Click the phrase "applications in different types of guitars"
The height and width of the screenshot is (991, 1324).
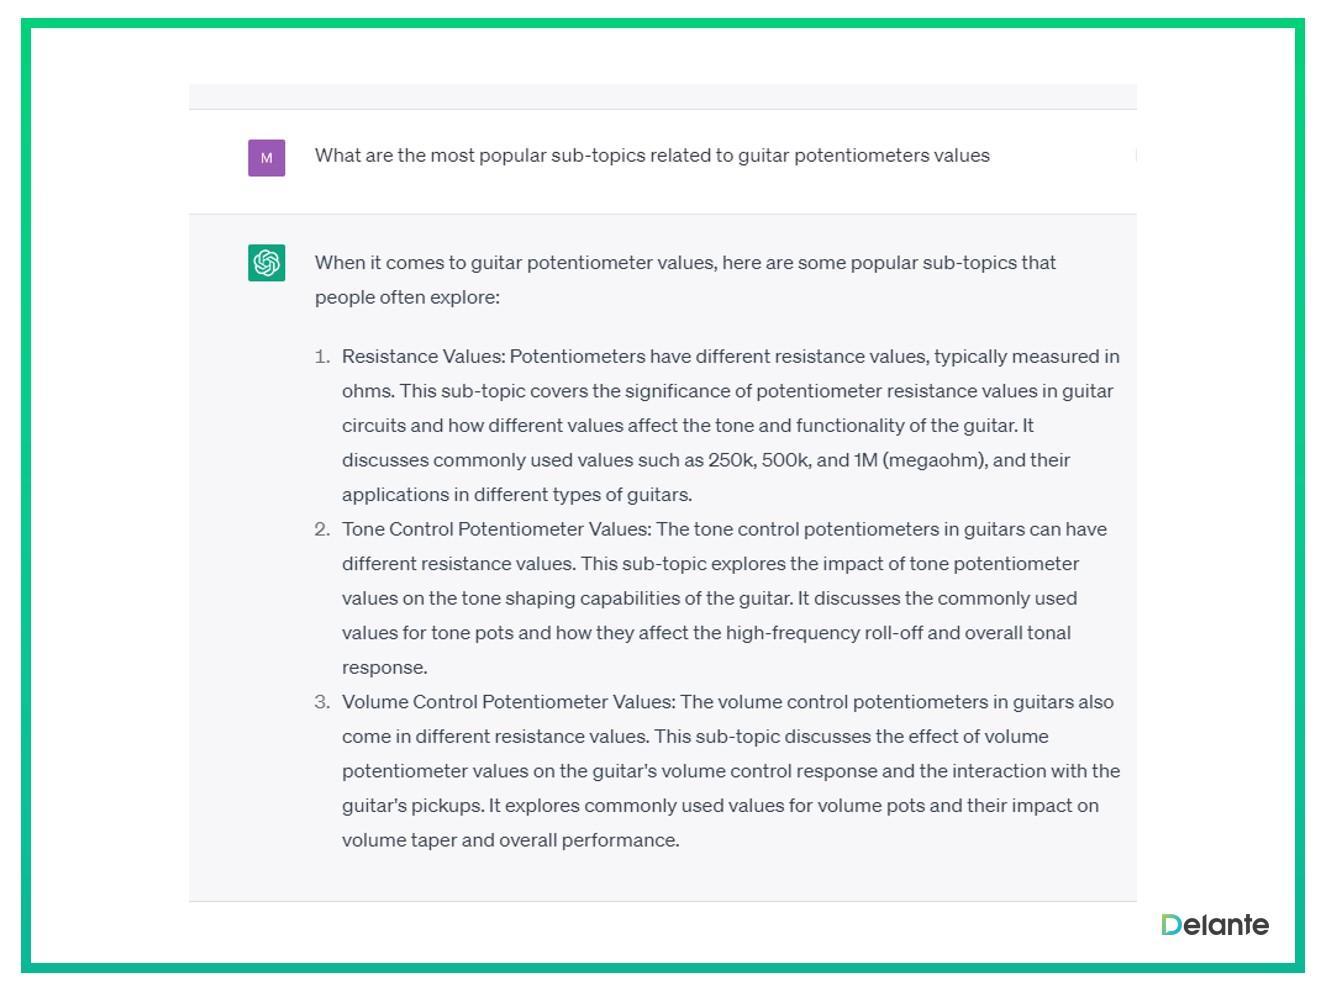tap(516, 495)
